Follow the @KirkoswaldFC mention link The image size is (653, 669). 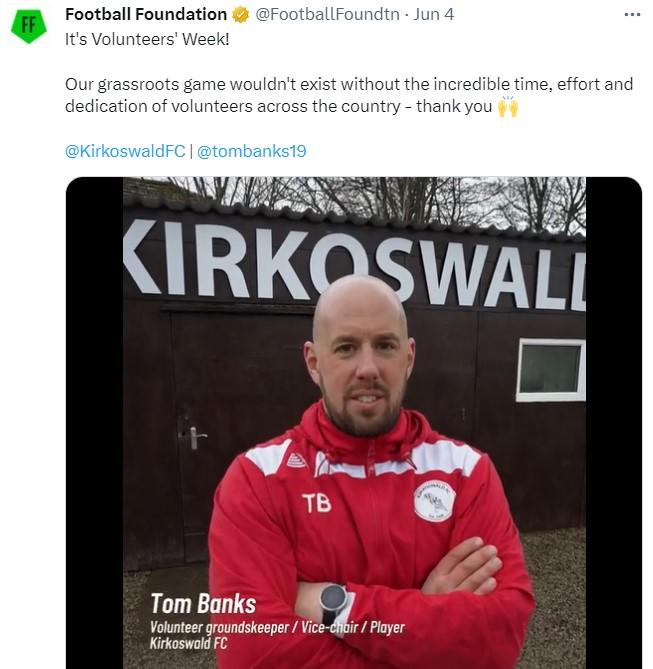(125, 151)
